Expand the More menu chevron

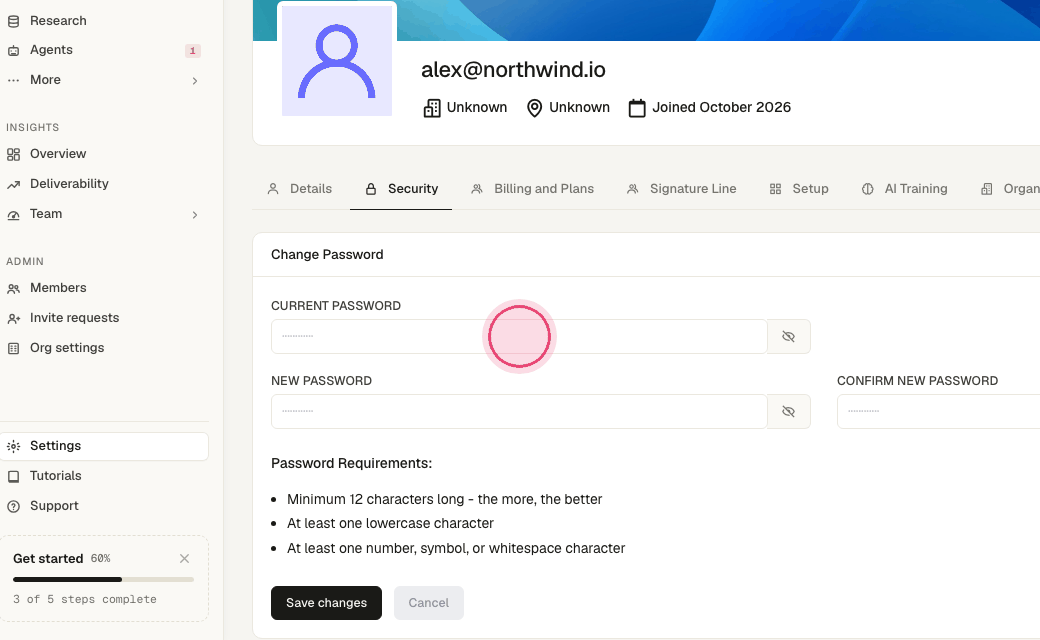click(x=195, y=81)
